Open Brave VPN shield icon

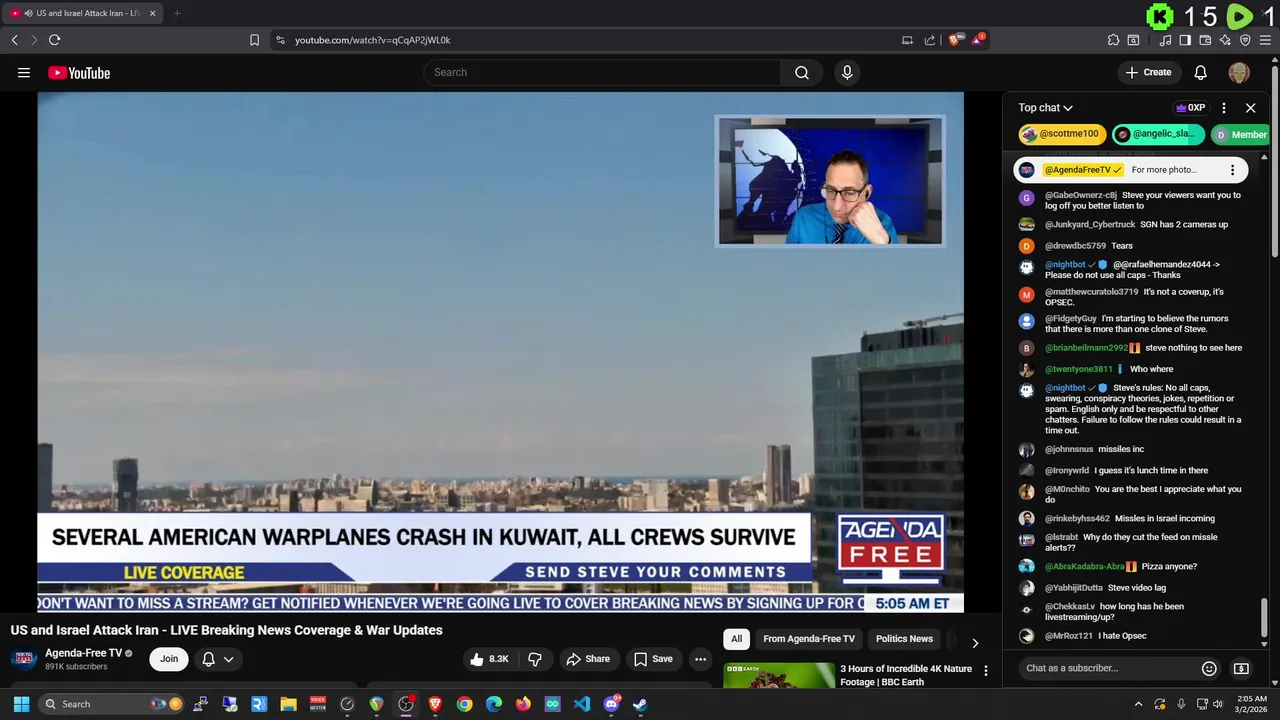tap(1245, 40)
